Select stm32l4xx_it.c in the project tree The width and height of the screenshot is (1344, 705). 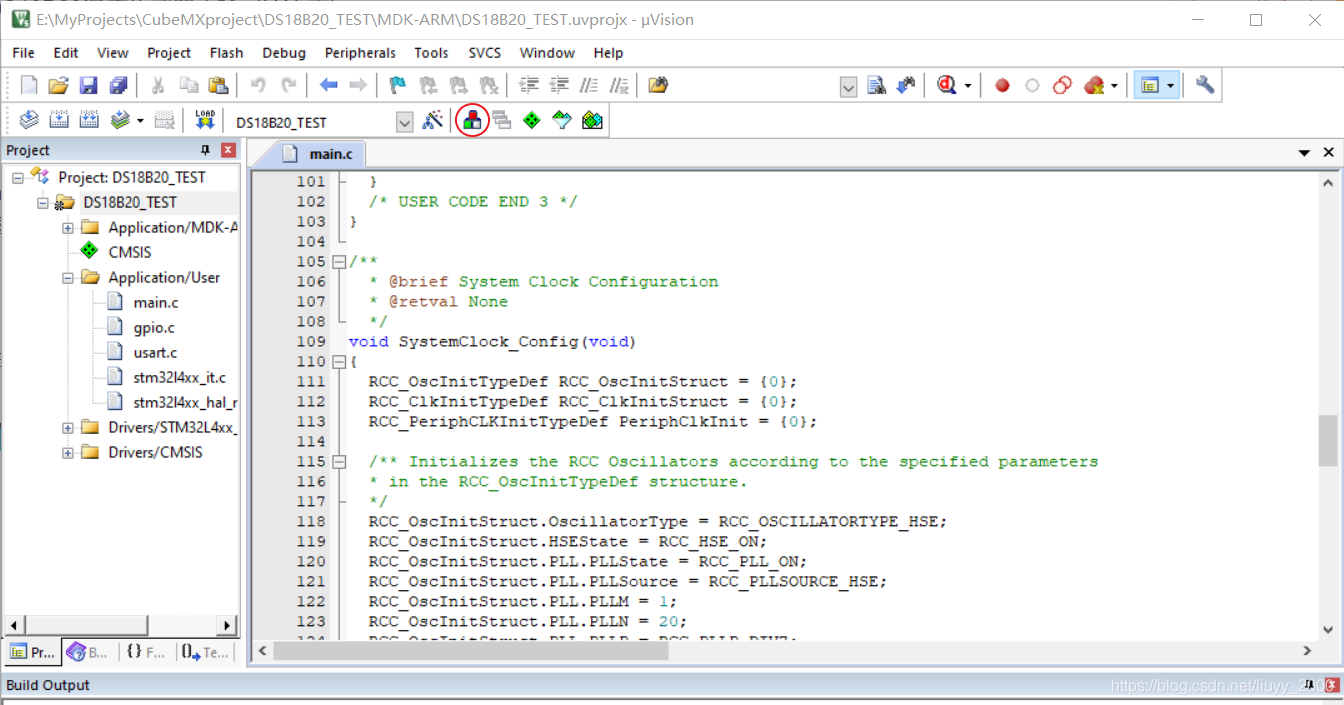179,377
